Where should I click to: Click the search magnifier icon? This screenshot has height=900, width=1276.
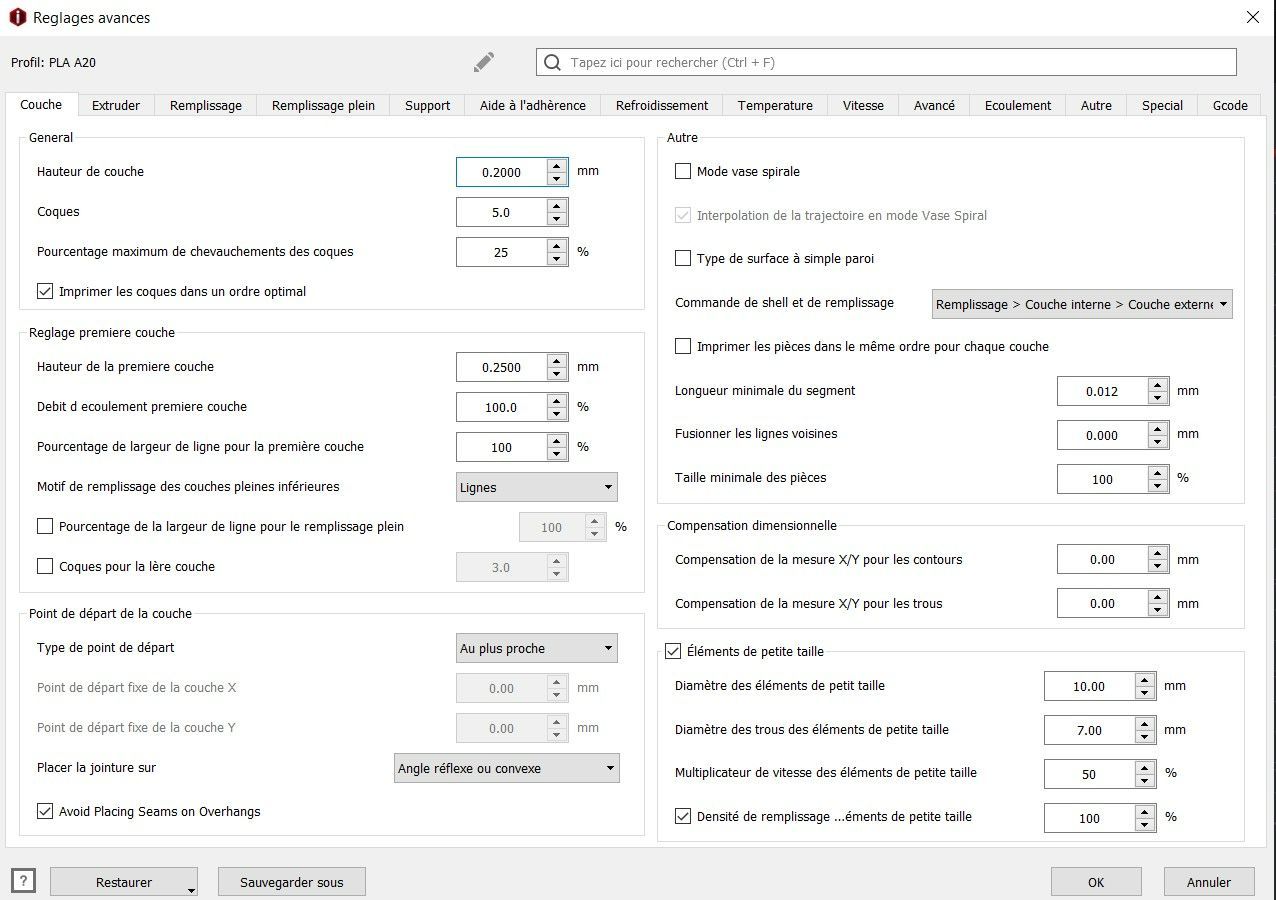click(x=552, y=62)
